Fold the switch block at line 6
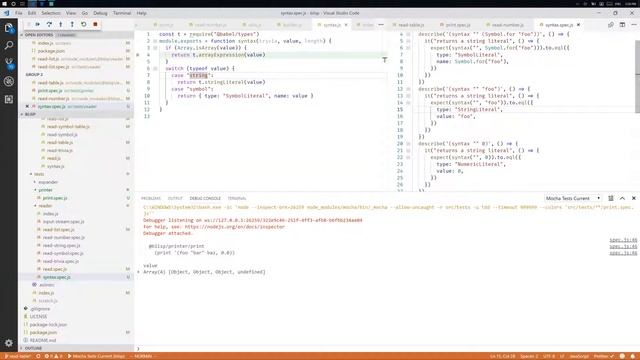 coord(155,69)
